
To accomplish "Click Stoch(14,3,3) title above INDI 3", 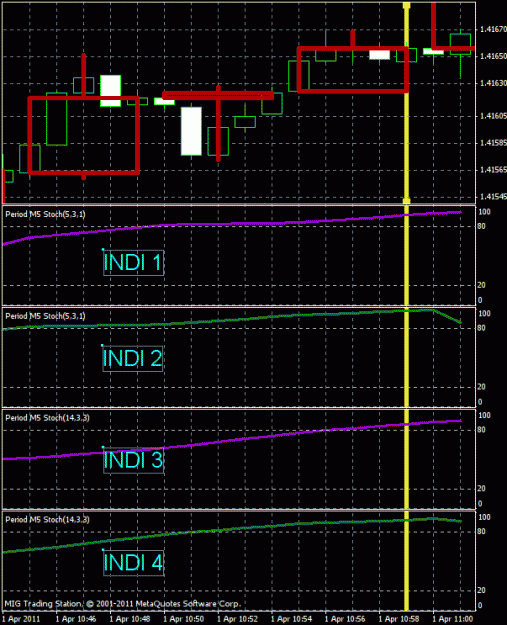I will 47,418.
